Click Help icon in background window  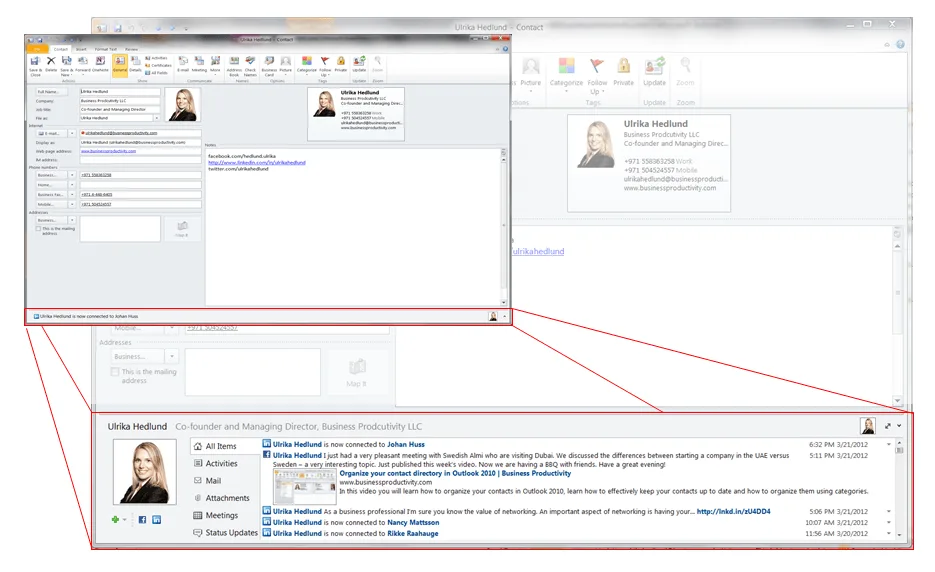click(900, 44)
